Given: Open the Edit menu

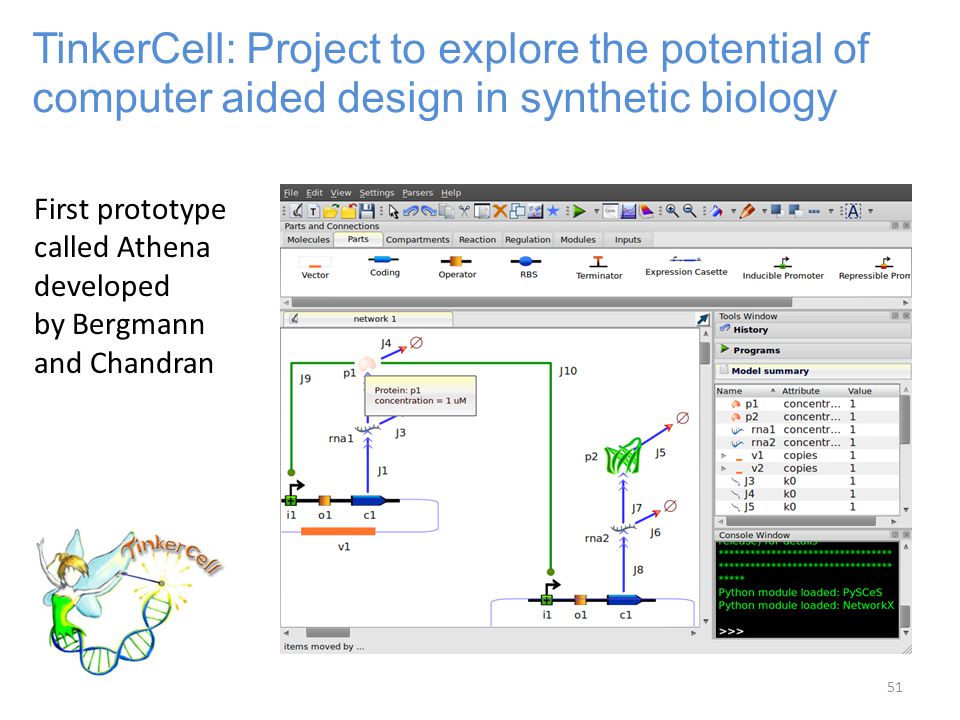Looking at the screenshot, I should coord(314,192).
